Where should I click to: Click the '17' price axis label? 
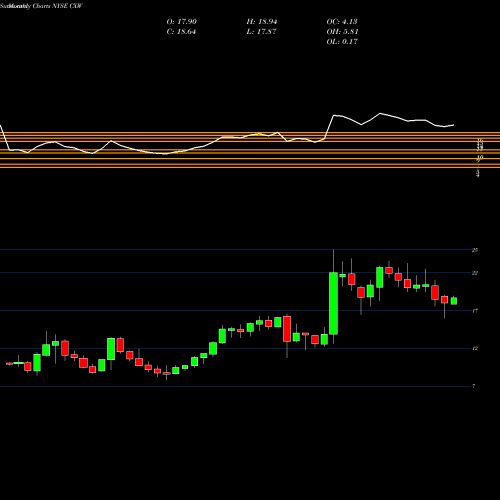475,311
